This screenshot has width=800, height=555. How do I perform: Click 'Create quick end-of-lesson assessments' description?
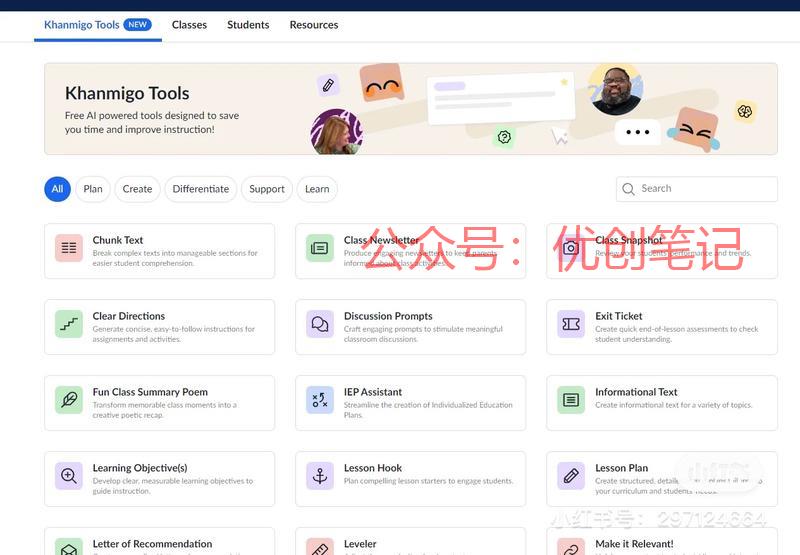click(x=677, y=334)
